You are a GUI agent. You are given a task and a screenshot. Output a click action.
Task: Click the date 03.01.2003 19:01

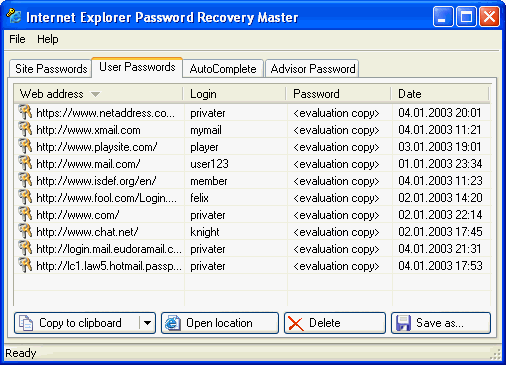[439, 147]
